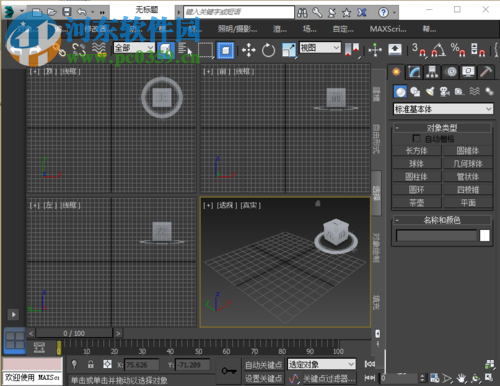Select the Space Warps waves category icon

[474, 91]
